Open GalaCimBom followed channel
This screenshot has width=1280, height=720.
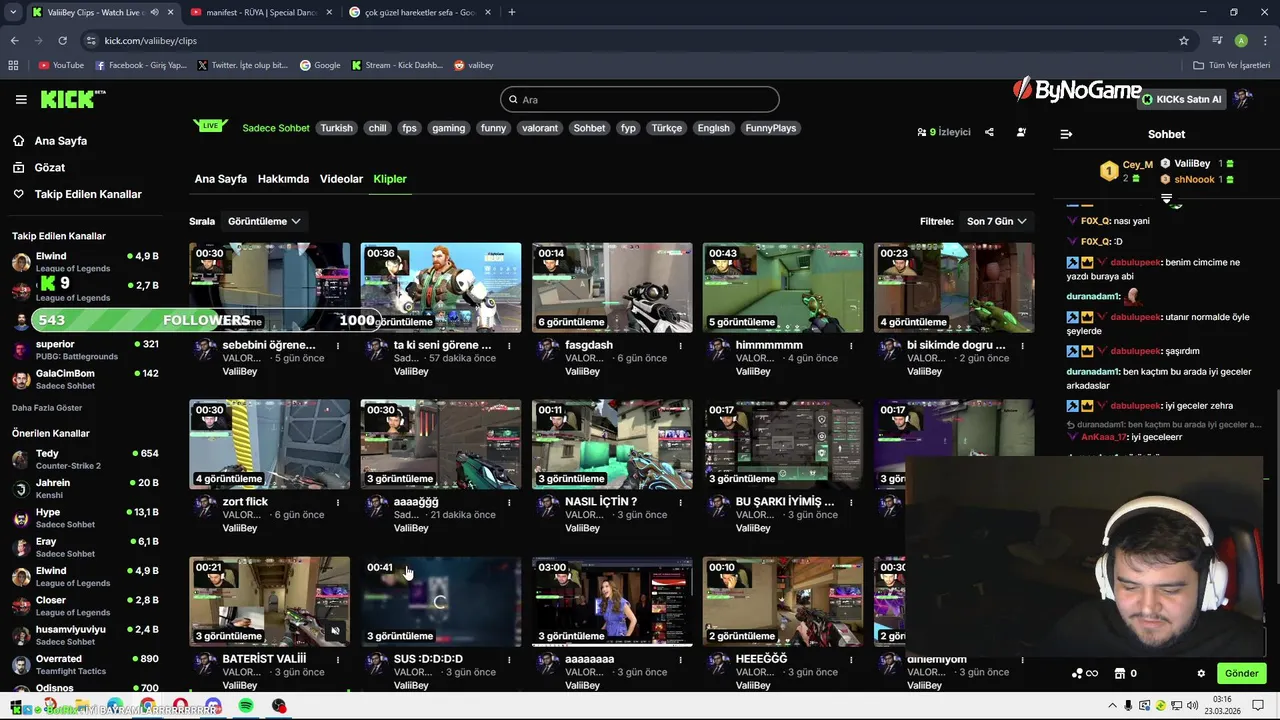tap(85, 379)
